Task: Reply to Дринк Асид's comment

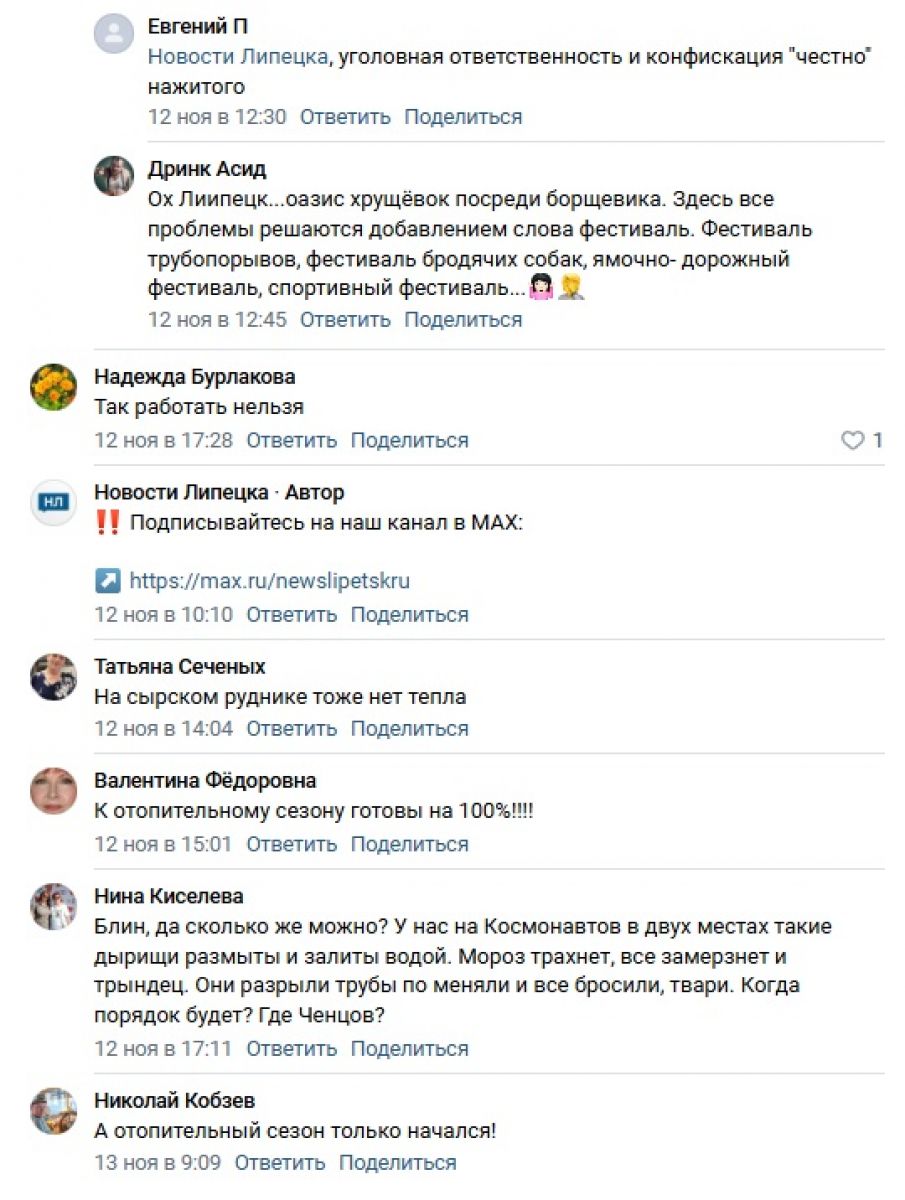Action: click(x=345, y=320)
